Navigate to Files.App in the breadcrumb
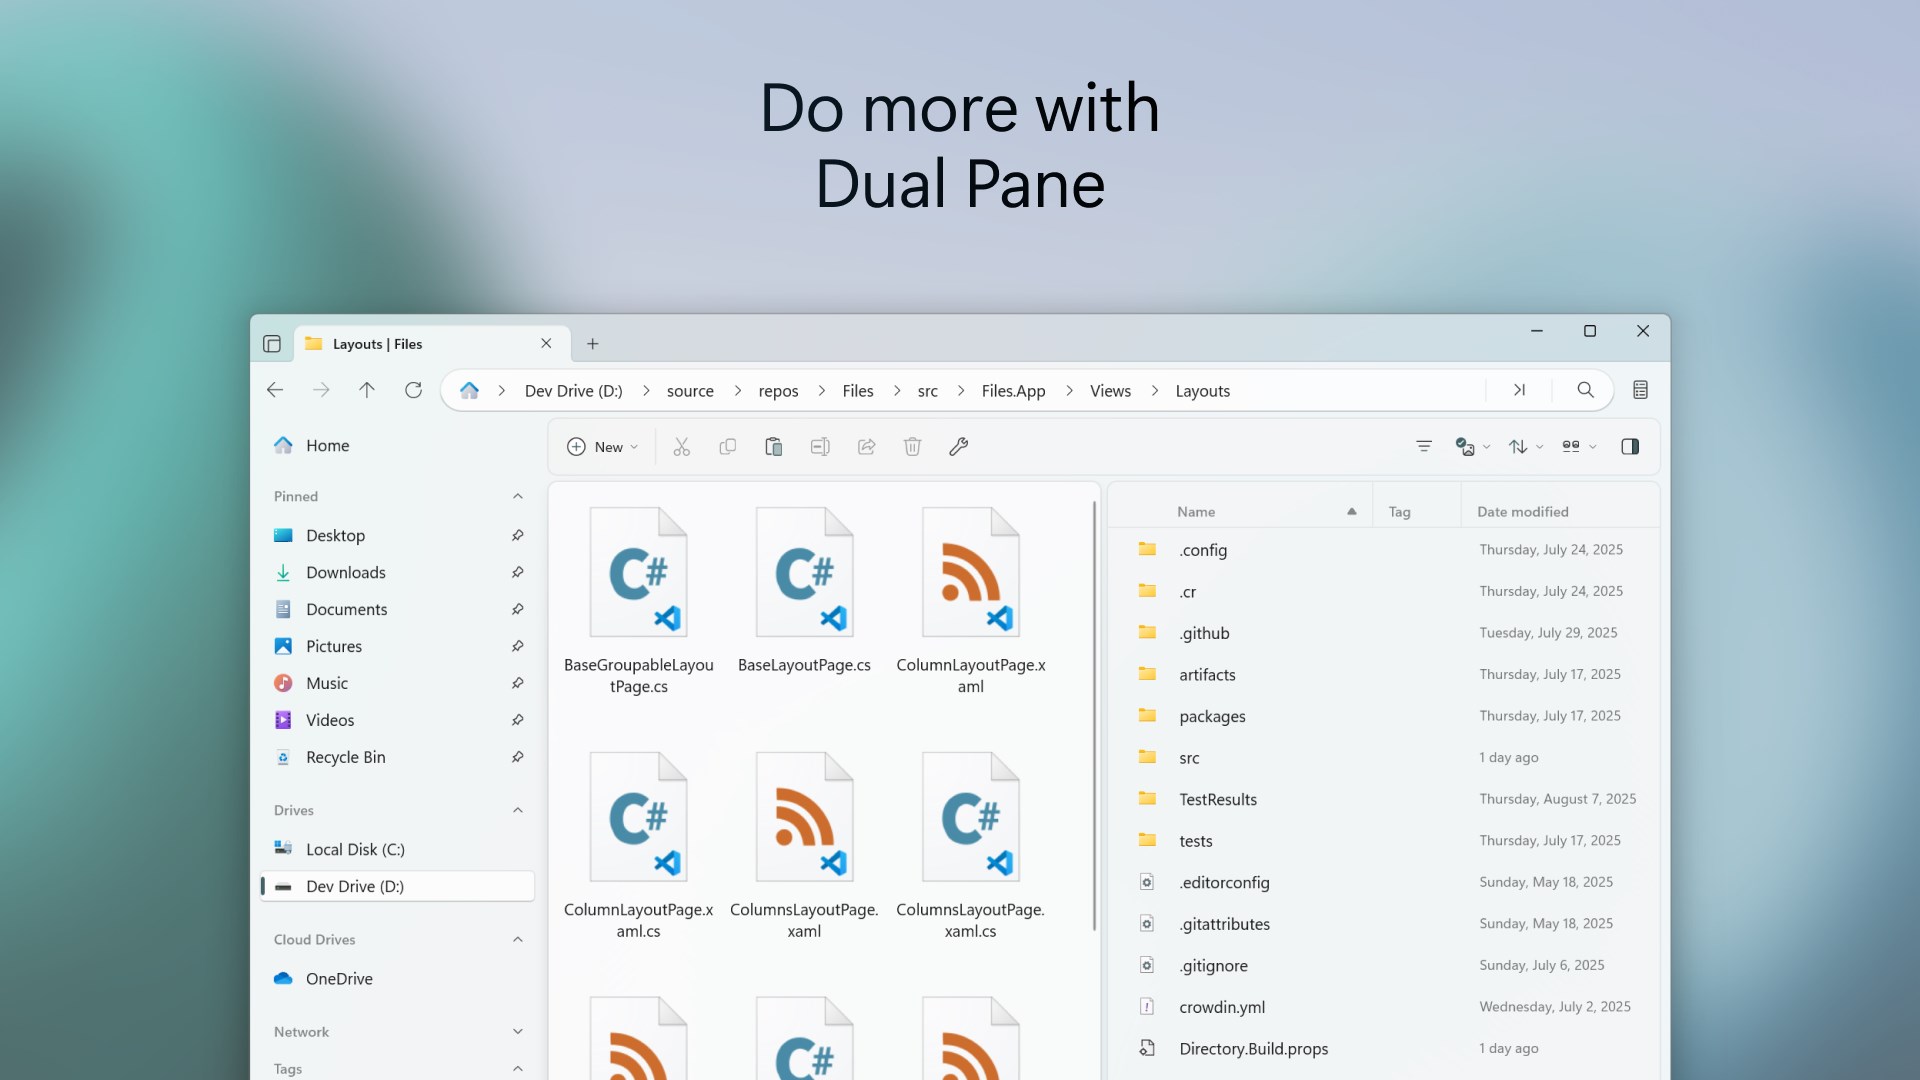 (1015, 391)
